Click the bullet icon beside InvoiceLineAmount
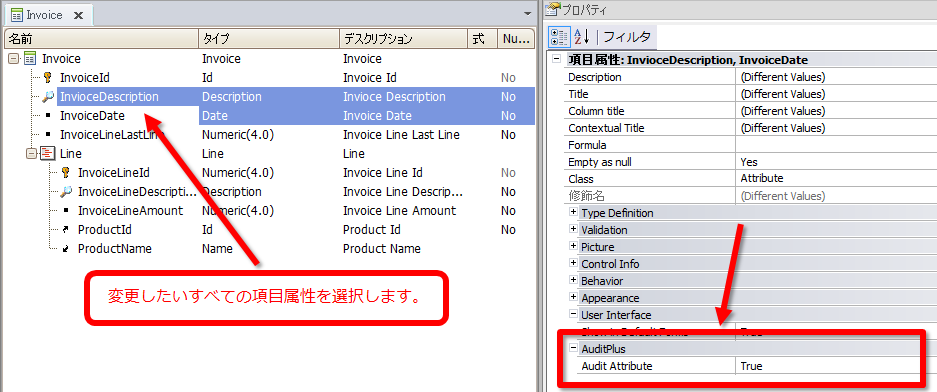Image resolution: width=937 pixels, height=392 pixels. (66, 211)
